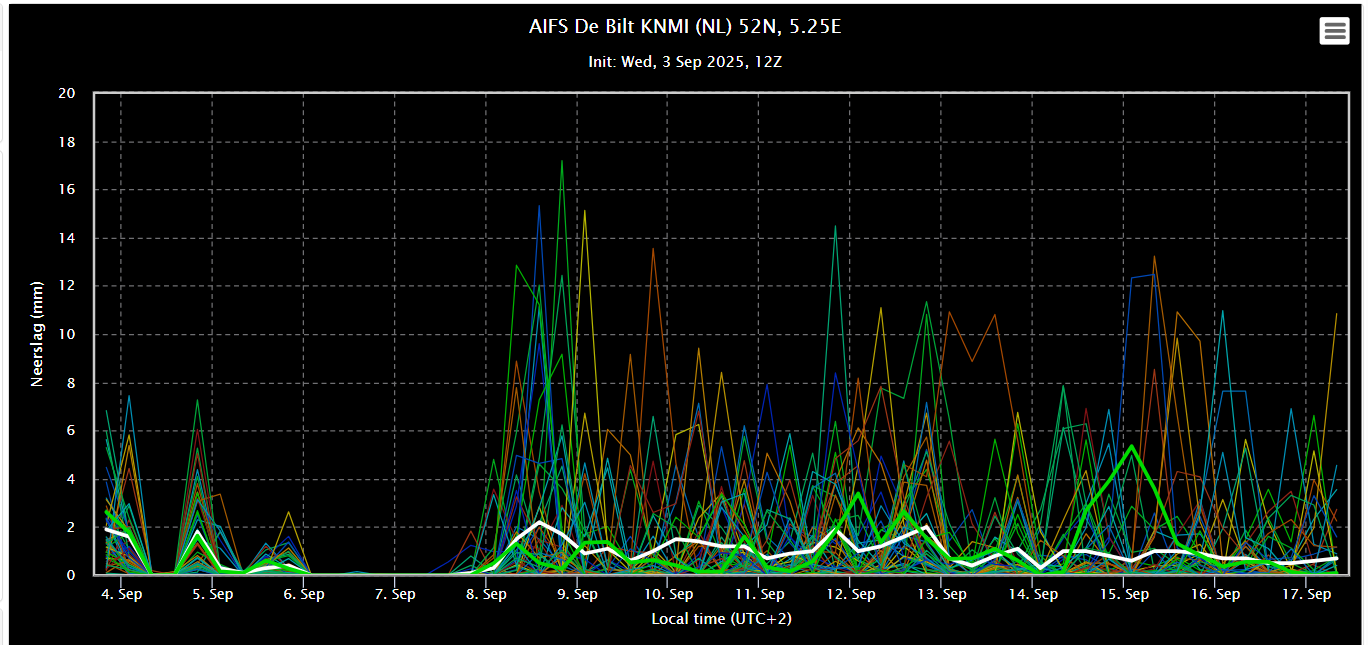The width and height of the screenshot is (1368, 645).
Task: Click the subtitle 'Init: Wed, 3 Sep 2025, 12Z'
Action: tap(685, 62)
